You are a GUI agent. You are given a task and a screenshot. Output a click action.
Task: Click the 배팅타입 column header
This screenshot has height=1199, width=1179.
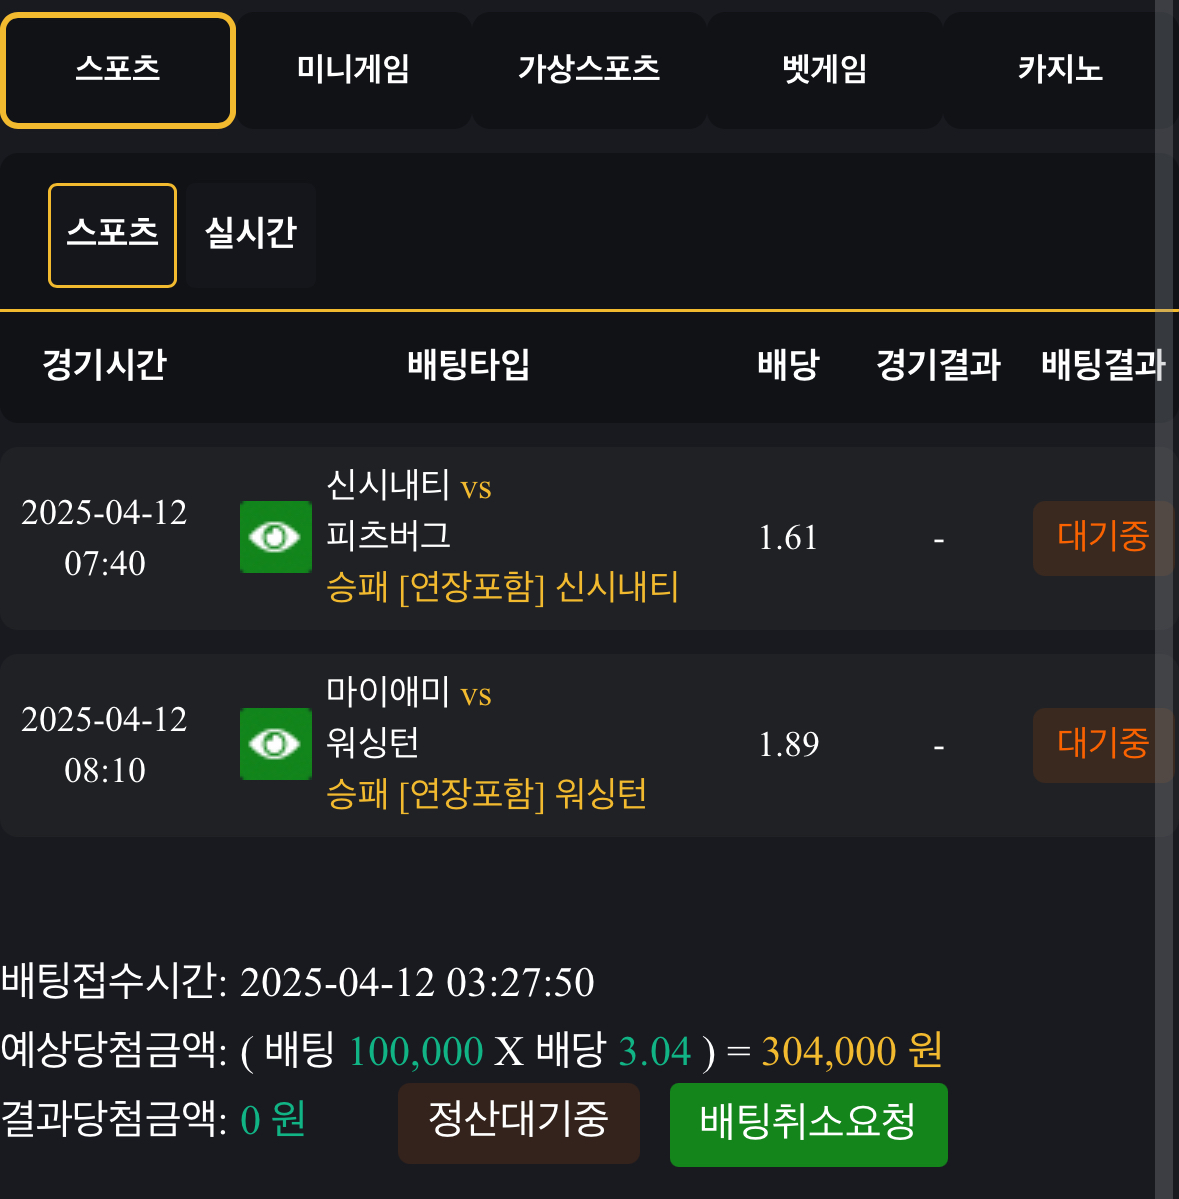tap(468, 365)
